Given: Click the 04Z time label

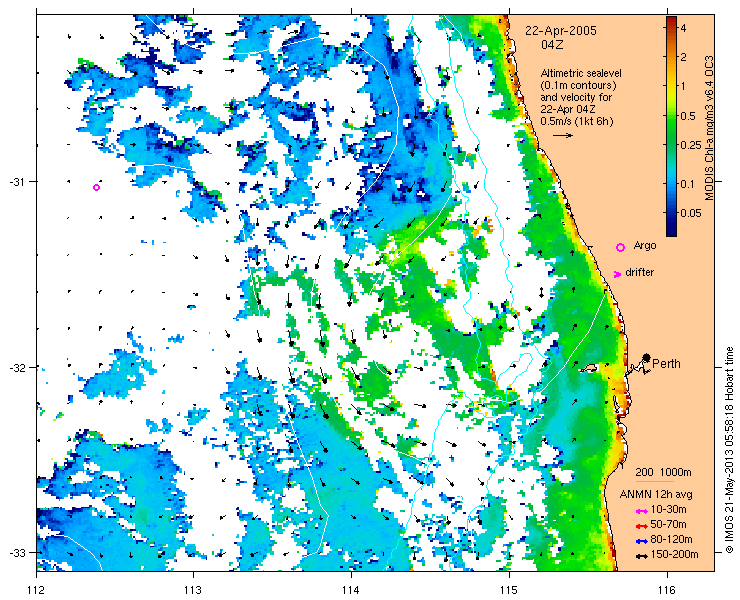Looking at the screenshot, I should click(x=552, y=45).
